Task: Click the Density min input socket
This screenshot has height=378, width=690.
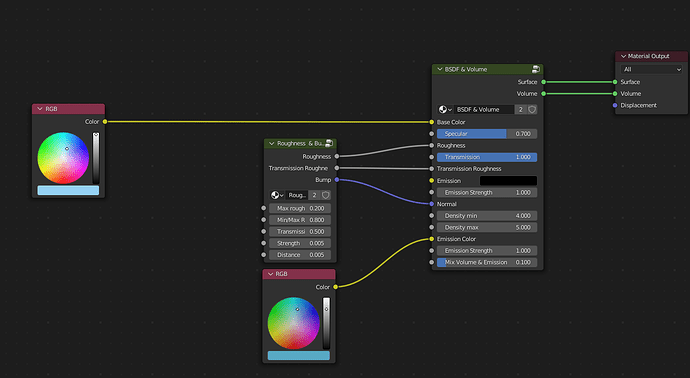Action: click(432, 216)
